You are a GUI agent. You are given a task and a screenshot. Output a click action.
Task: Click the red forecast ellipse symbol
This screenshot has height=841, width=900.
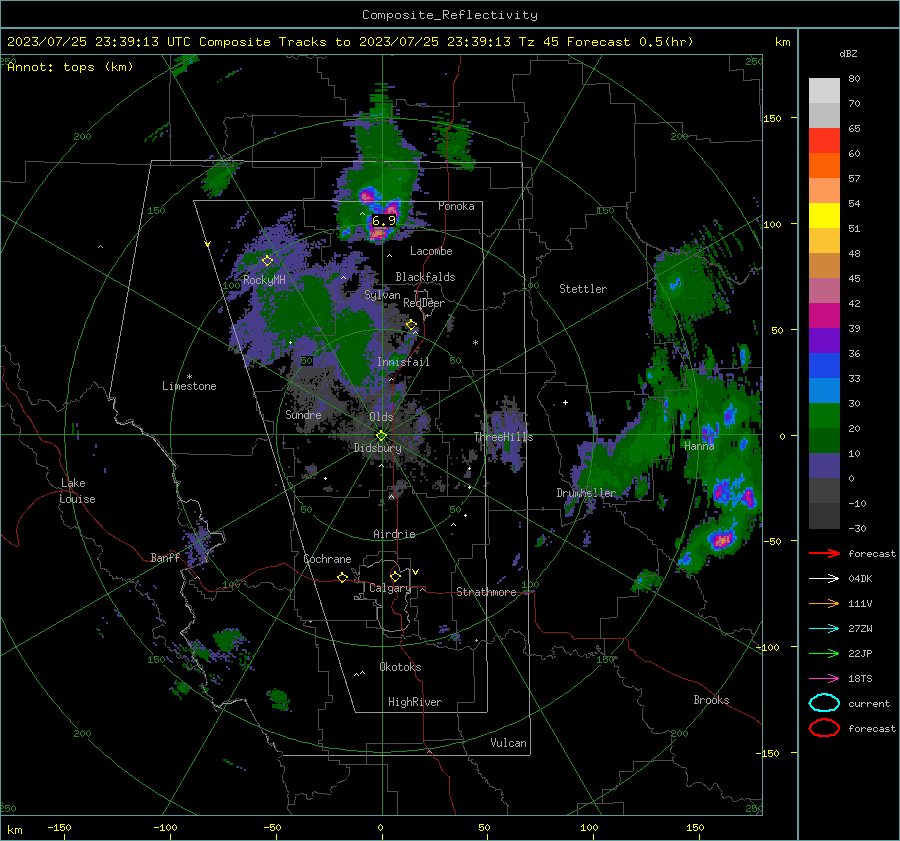click(x=824, y=728)
